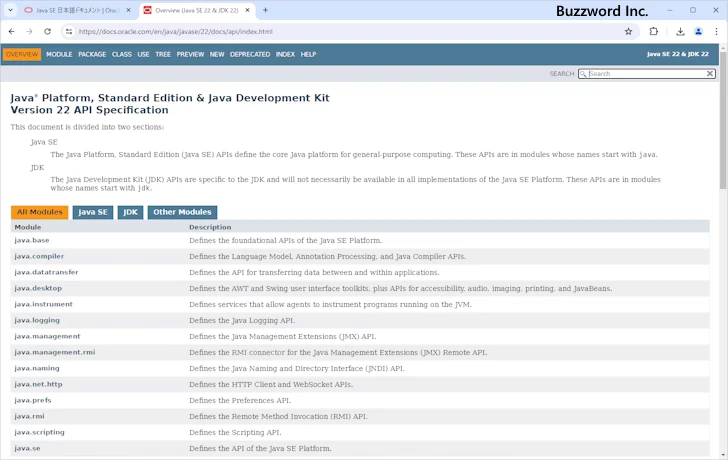The image size is (728, 460).
Task: Click the page's vertical scrollbar thumb
Action: click(x=723, y=122)
